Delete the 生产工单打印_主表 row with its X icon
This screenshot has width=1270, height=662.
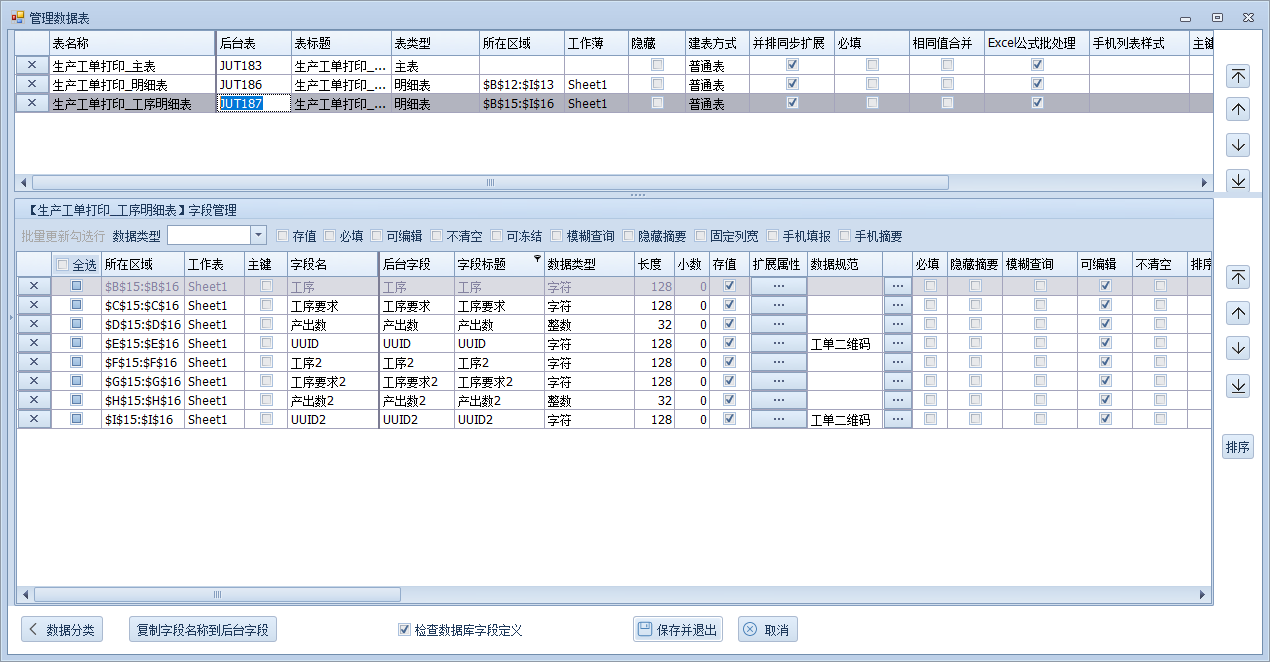(x=32, y=65)
